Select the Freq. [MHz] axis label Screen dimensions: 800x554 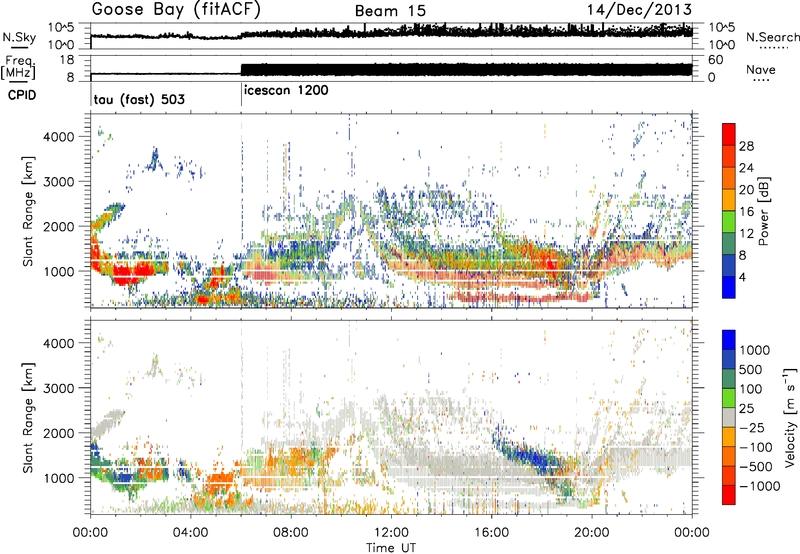(x=20, y=68)
